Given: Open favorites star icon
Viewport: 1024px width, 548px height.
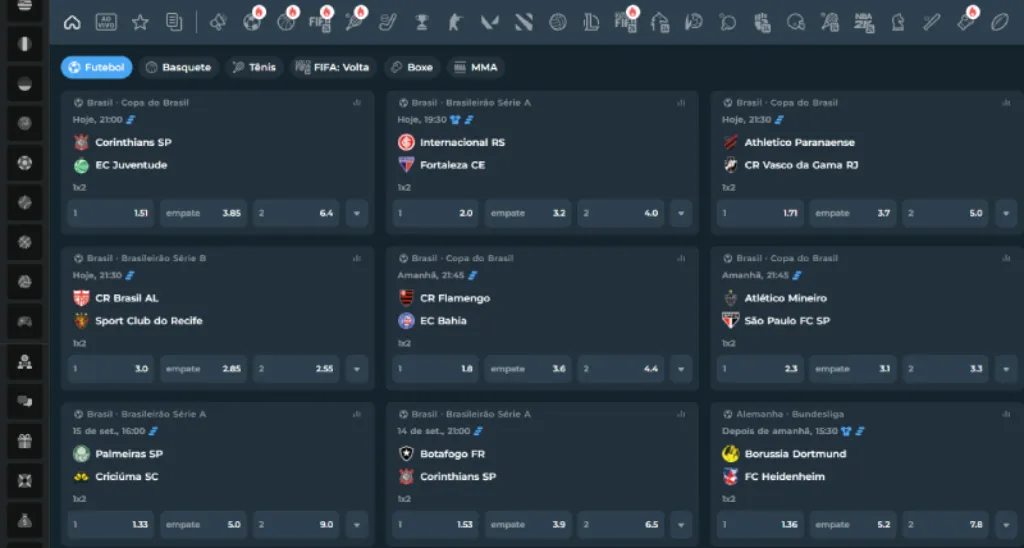Looking at the screenshot, I should (x=140, y=22).
